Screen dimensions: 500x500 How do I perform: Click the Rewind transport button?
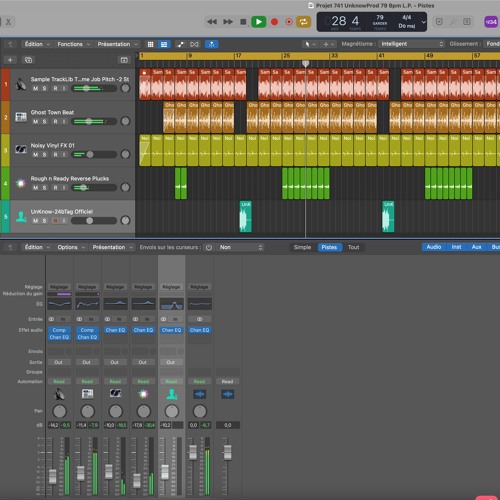212,22
